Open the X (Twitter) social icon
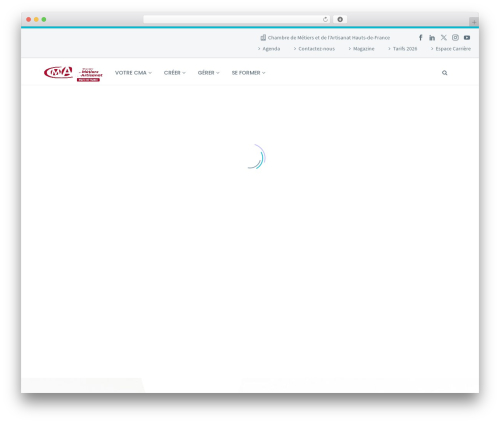The image size is (500, 423). pyautogui.click(x=444, y=38)
